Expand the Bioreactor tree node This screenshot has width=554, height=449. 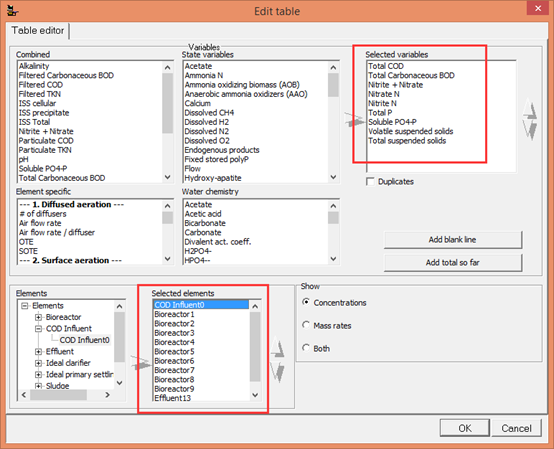click(x=38, y=317)
